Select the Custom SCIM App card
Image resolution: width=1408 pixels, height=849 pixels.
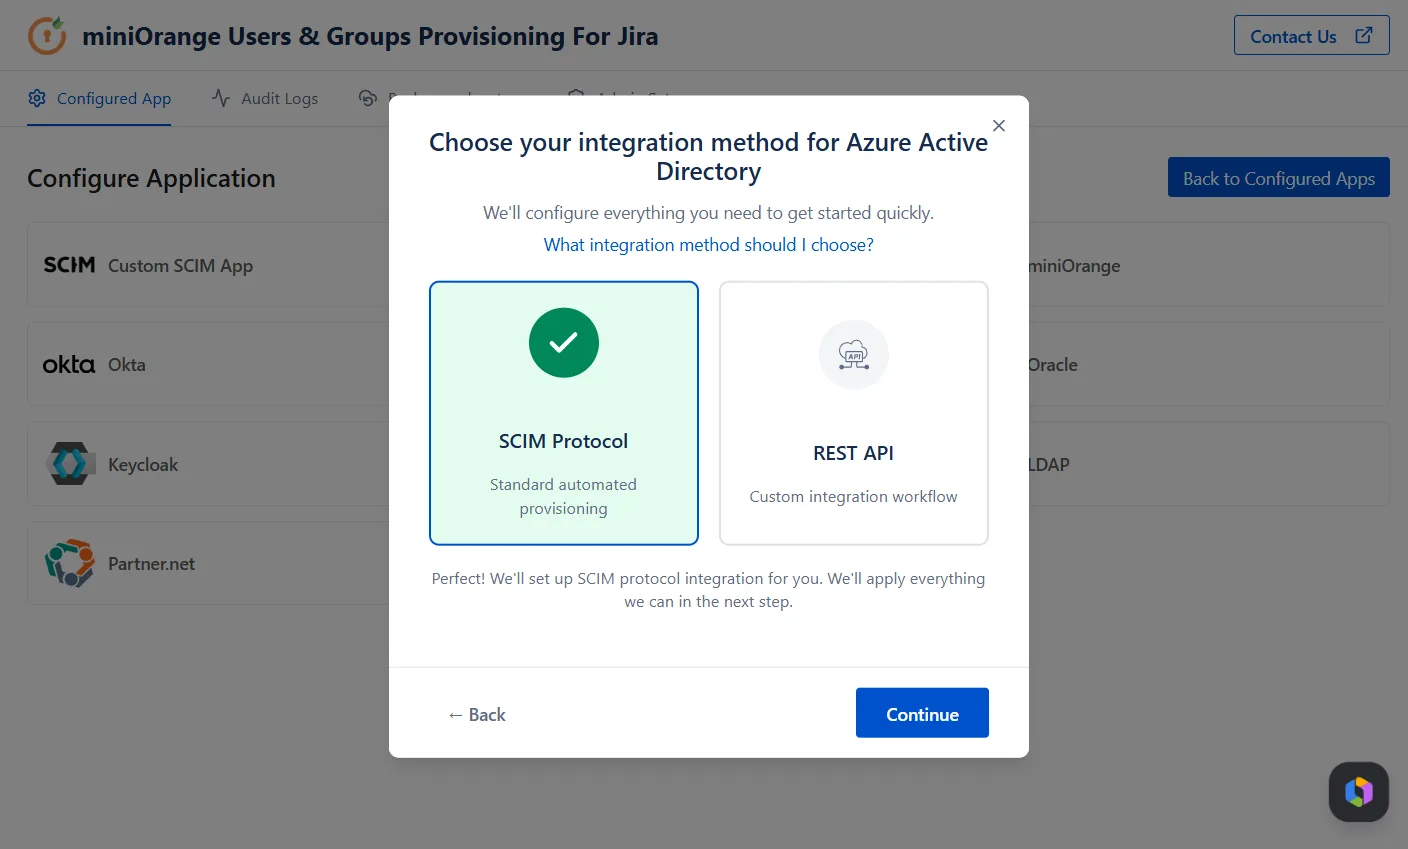(x=208, y=265)
